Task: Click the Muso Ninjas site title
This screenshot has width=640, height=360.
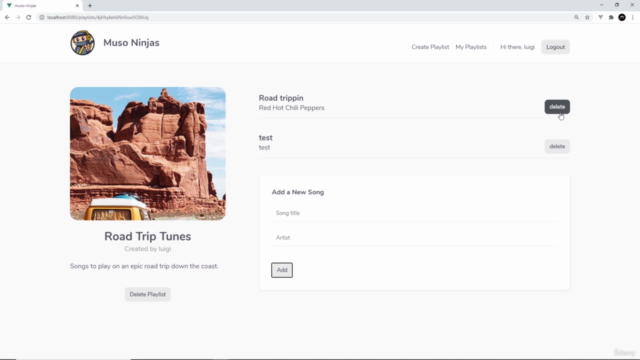Action: coord(131,42)
